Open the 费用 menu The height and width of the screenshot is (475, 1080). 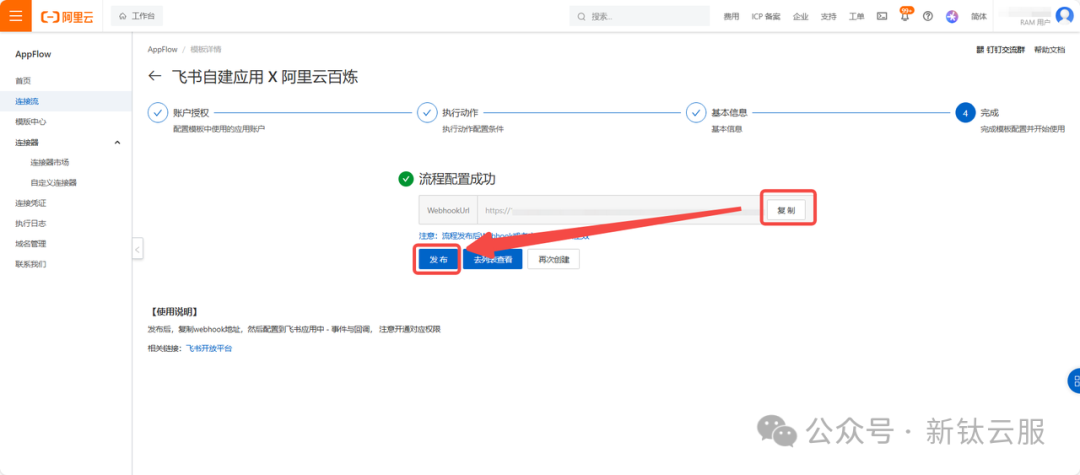click(731, 17)
